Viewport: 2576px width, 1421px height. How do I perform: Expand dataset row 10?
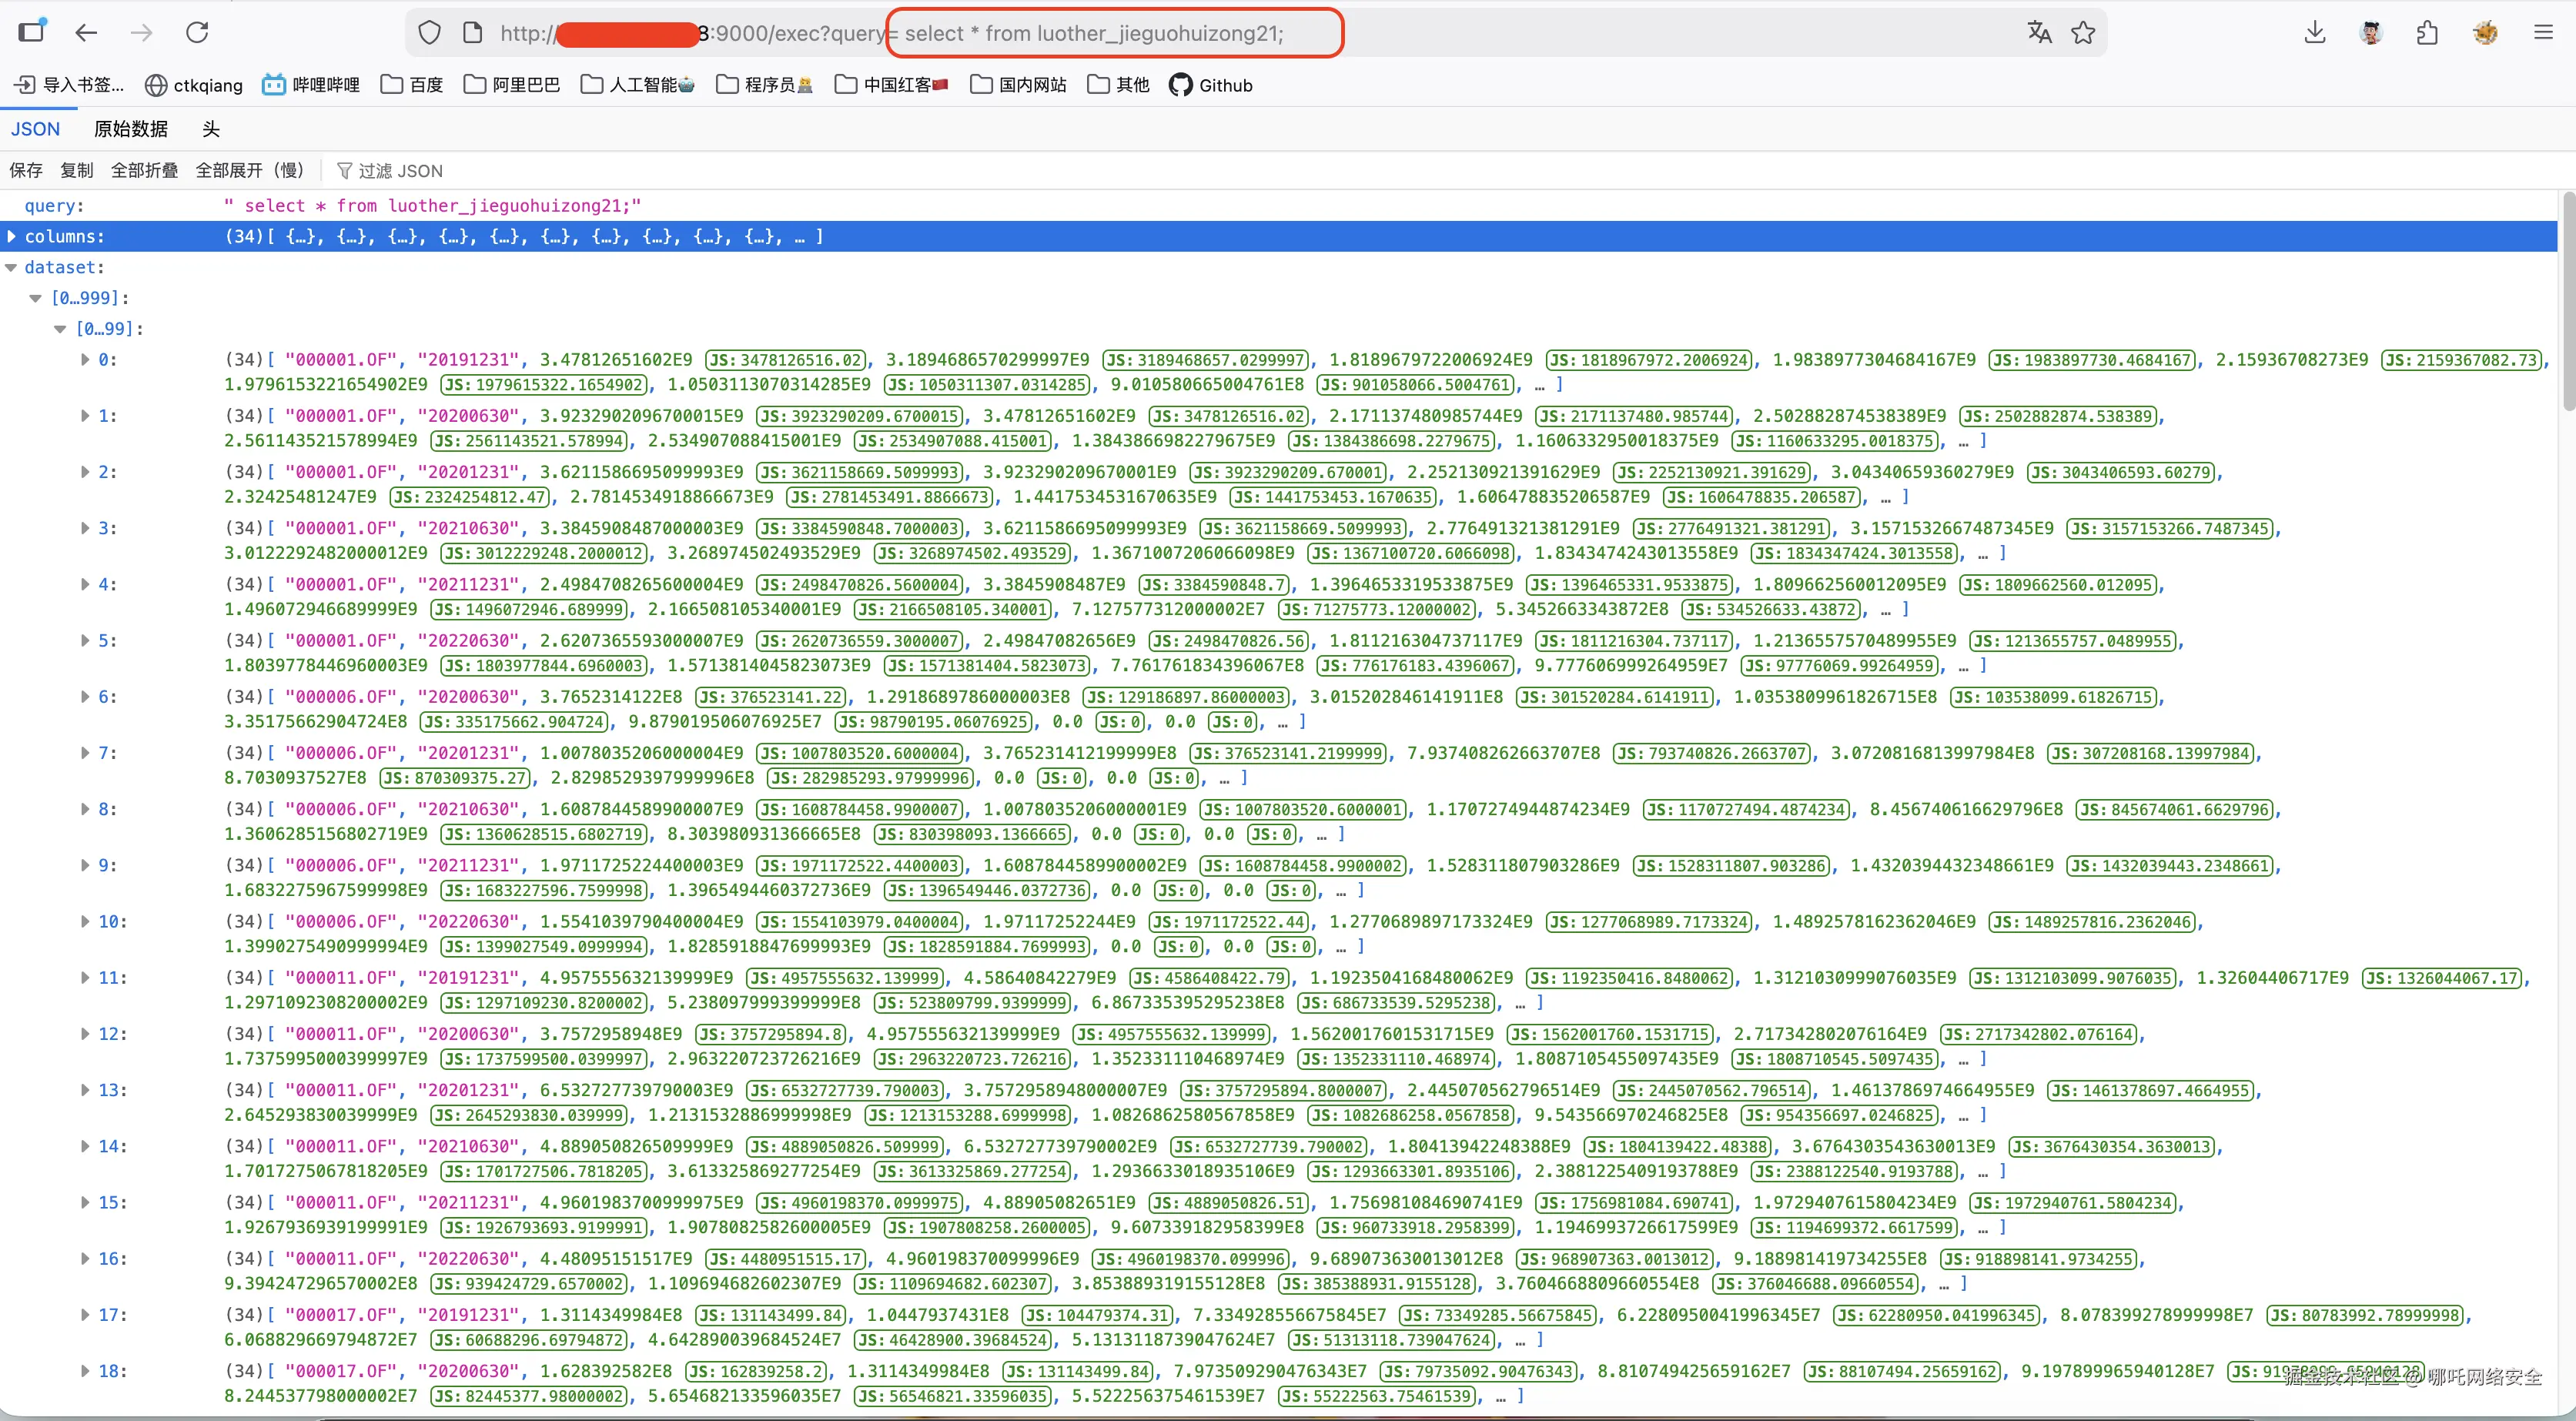[86, 922]
